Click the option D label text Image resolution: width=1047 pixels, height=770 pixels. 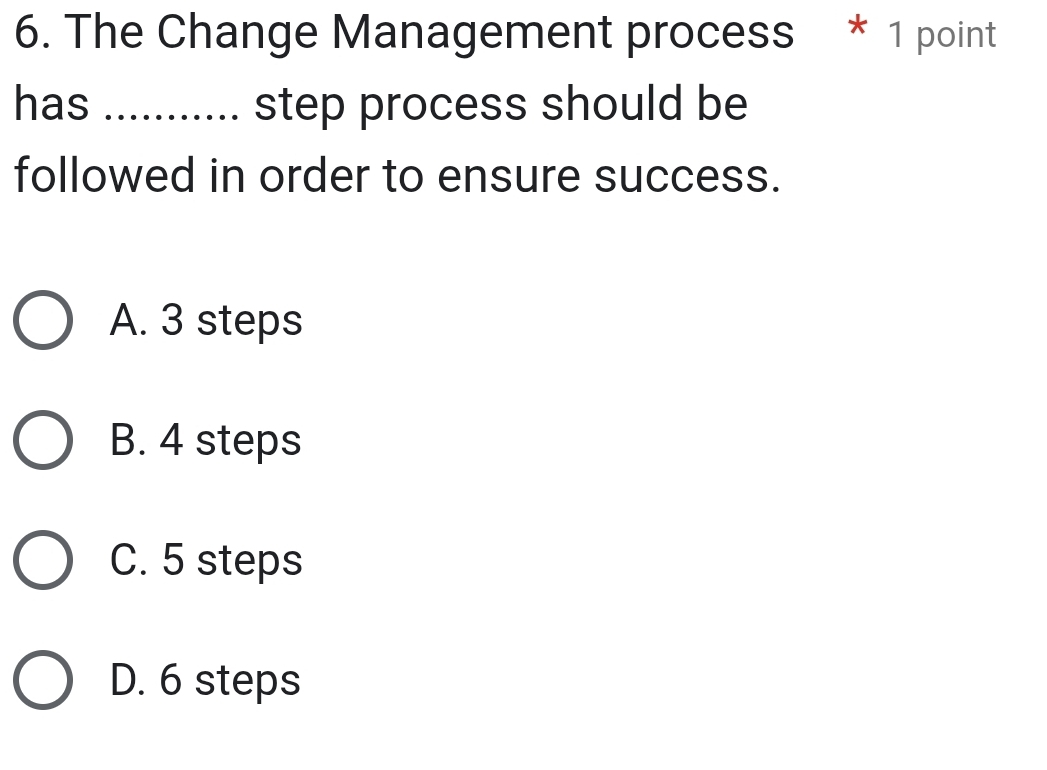click(x=205, y=681)
